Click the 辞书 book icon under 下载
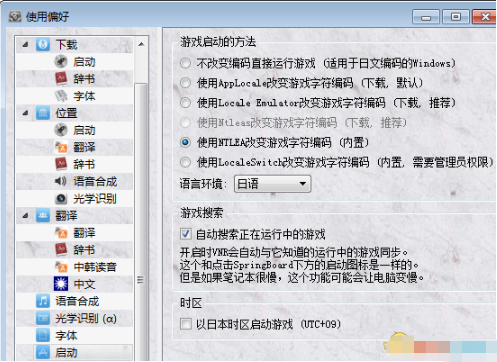 tap(61, 79)
